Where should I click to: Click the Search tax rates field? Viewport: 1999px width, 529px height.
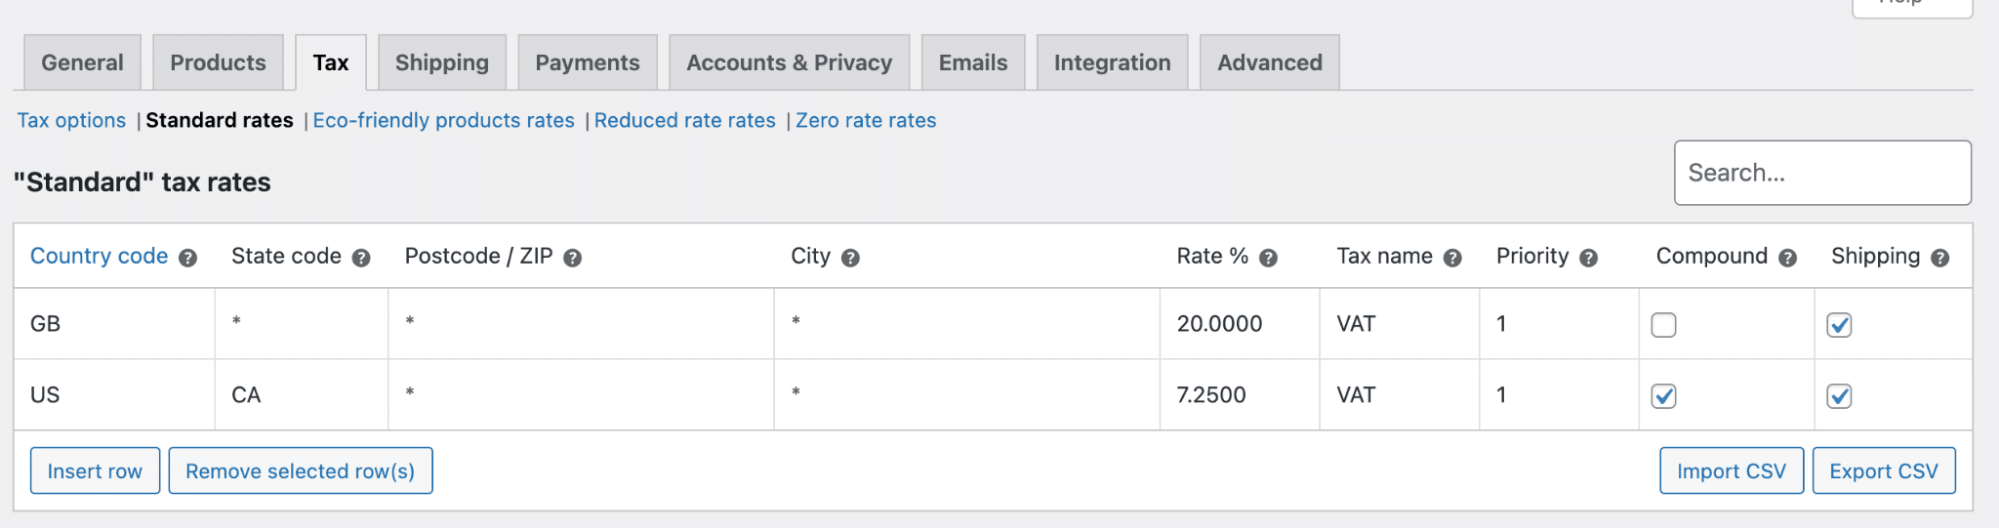1822,173
